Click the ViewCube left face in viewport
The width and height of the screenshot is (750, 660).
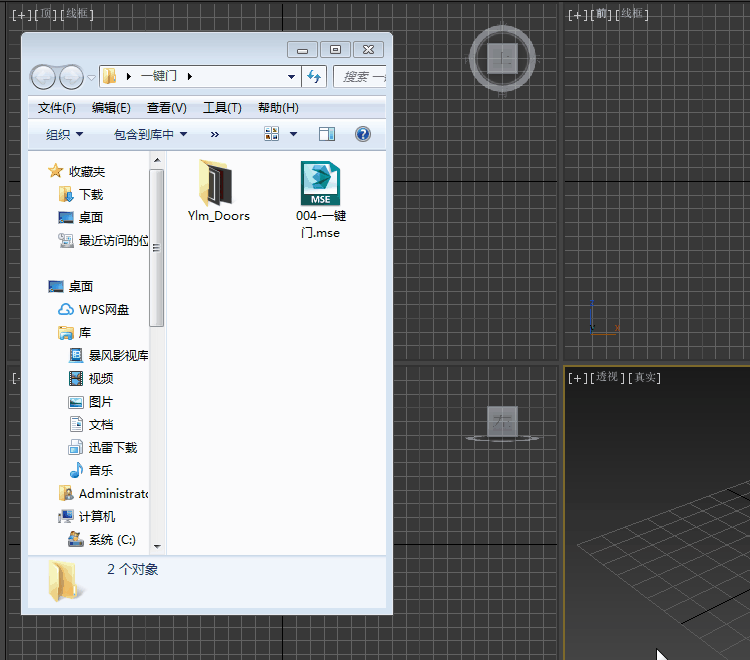click(501, 422)
